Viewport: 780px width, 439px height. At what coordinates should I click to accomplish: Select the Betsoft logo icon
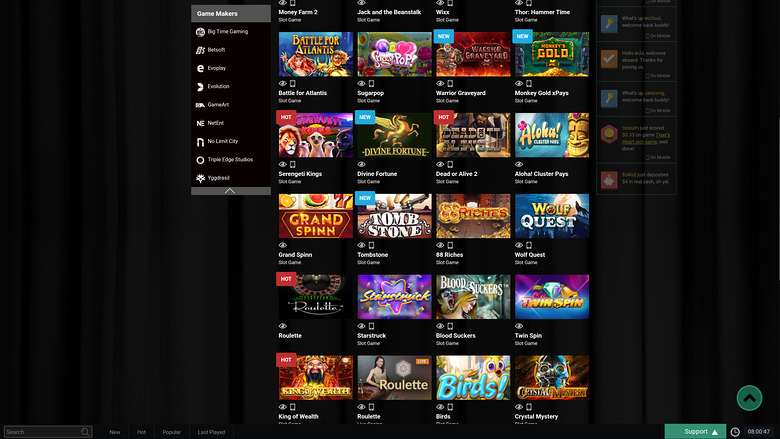point(200,50)
